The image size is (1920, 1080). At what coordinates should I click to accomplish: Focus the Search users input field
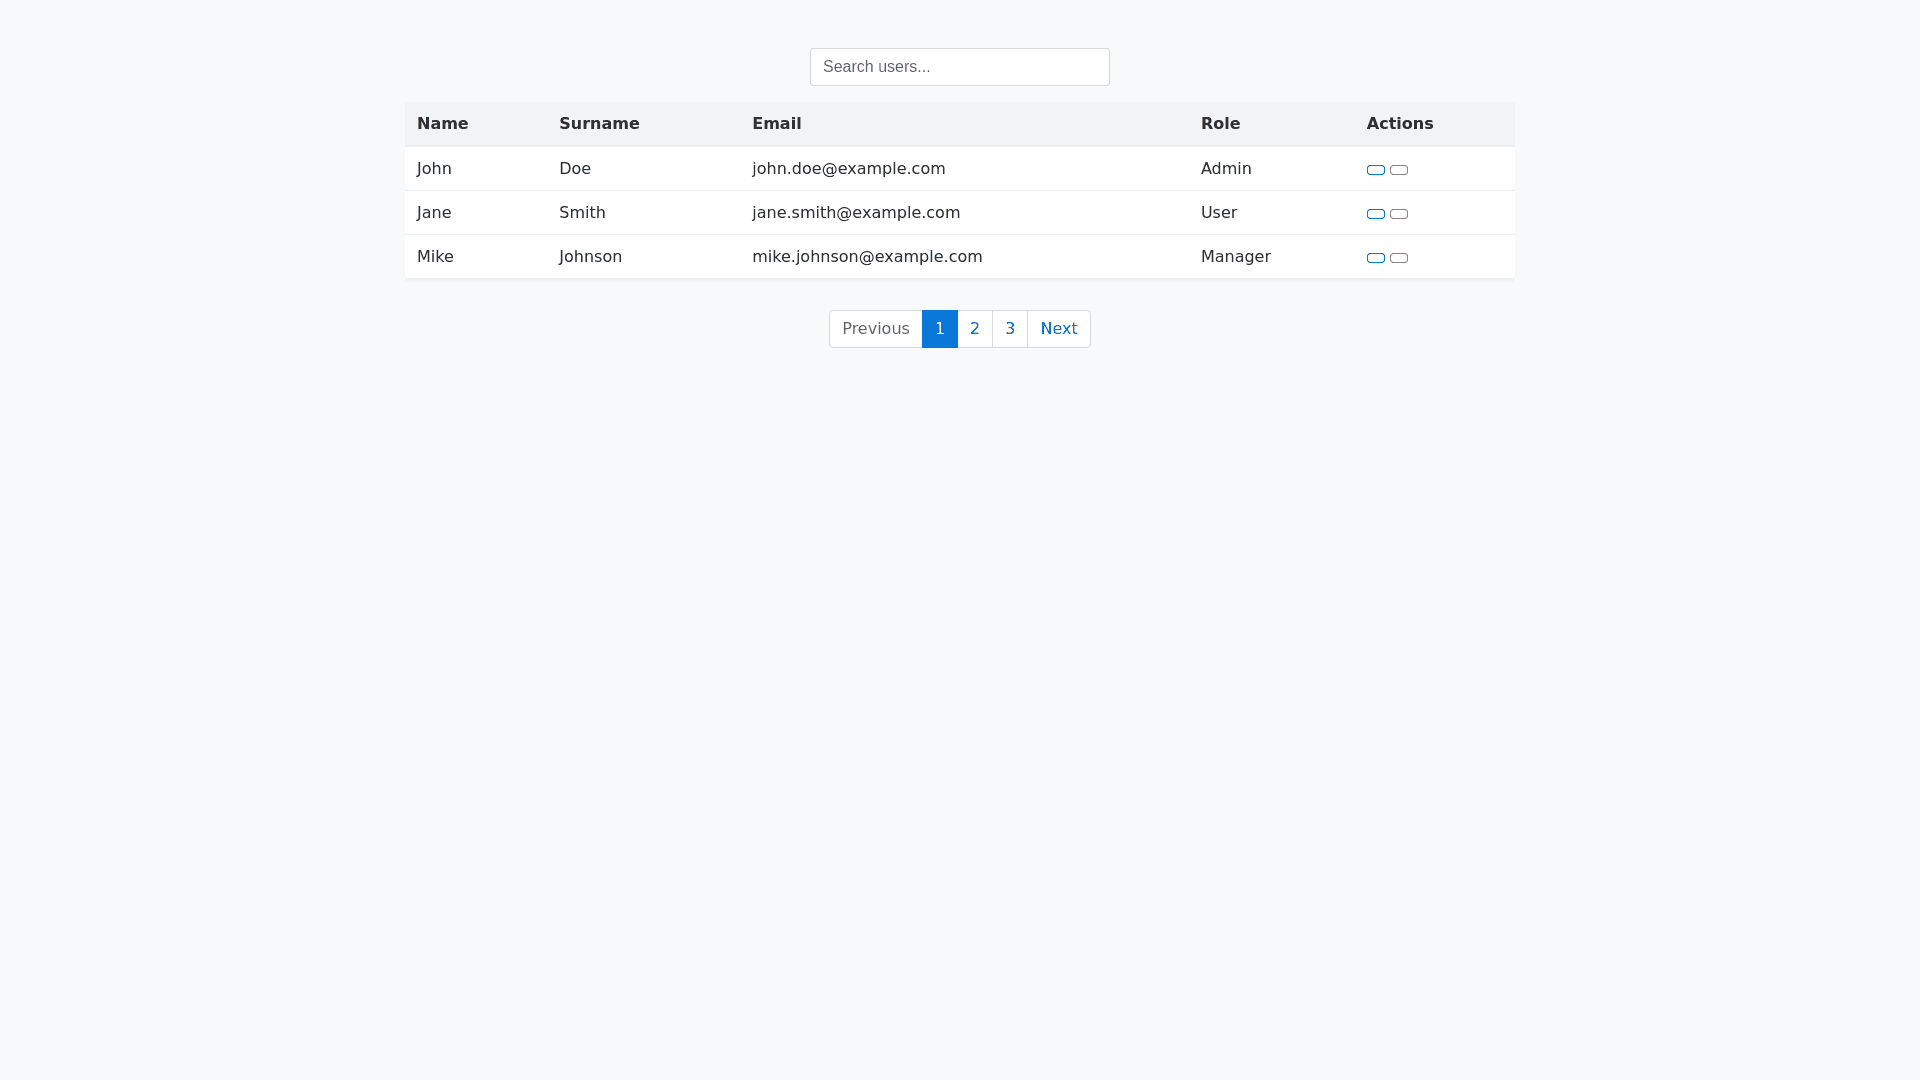(x=959, y=67)
